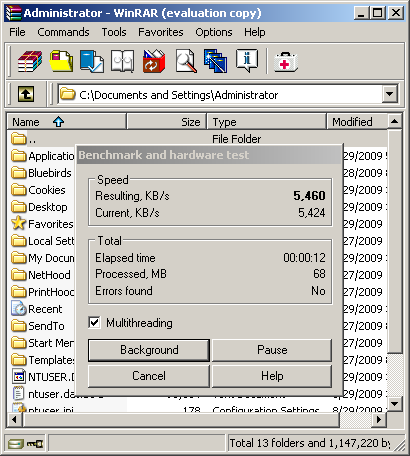Uncheck the Multithreading checkbox
Image resolution: width=410 pixels, height=456 pixels.
pyautogui.click(x=95, y=322)
